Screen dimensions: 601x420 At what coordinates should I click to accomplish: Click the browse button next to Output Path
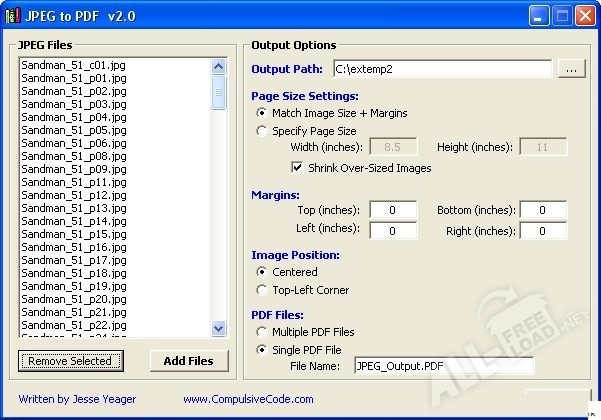click(x=571, y=69)
